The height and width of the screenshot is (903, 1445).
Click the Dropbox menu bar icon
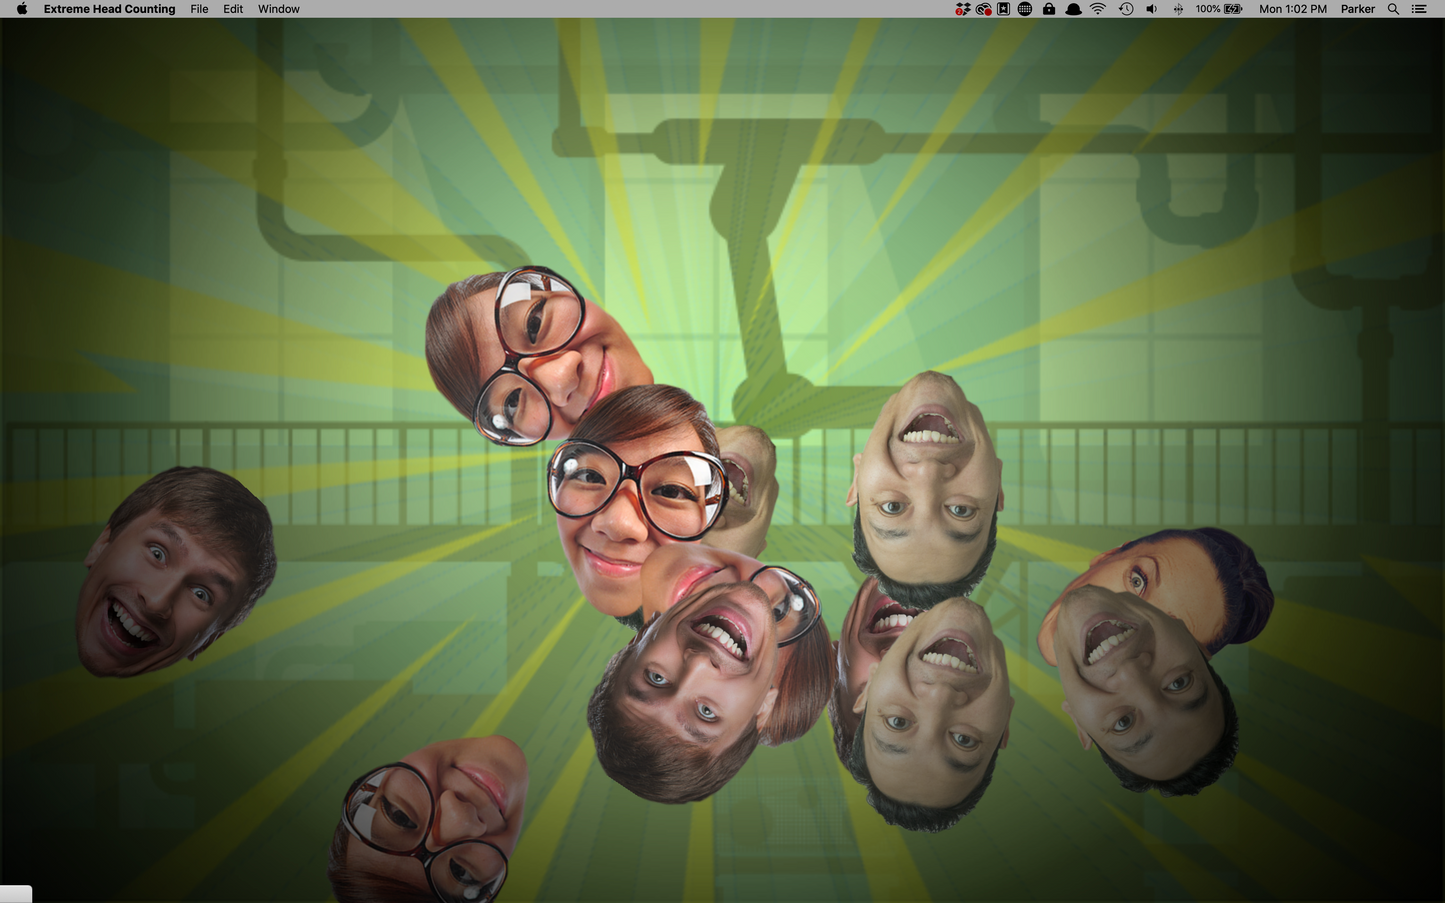[x=963, y=9]
